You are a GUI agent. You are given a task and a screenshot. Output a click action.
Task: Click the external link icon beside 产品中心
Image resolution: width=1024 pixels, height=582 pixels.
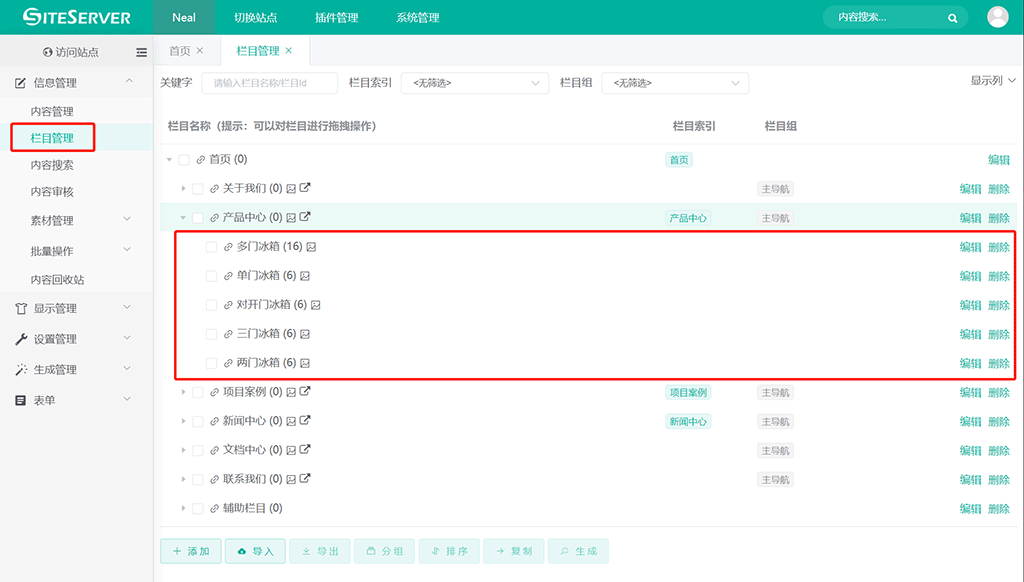point(305,217)
